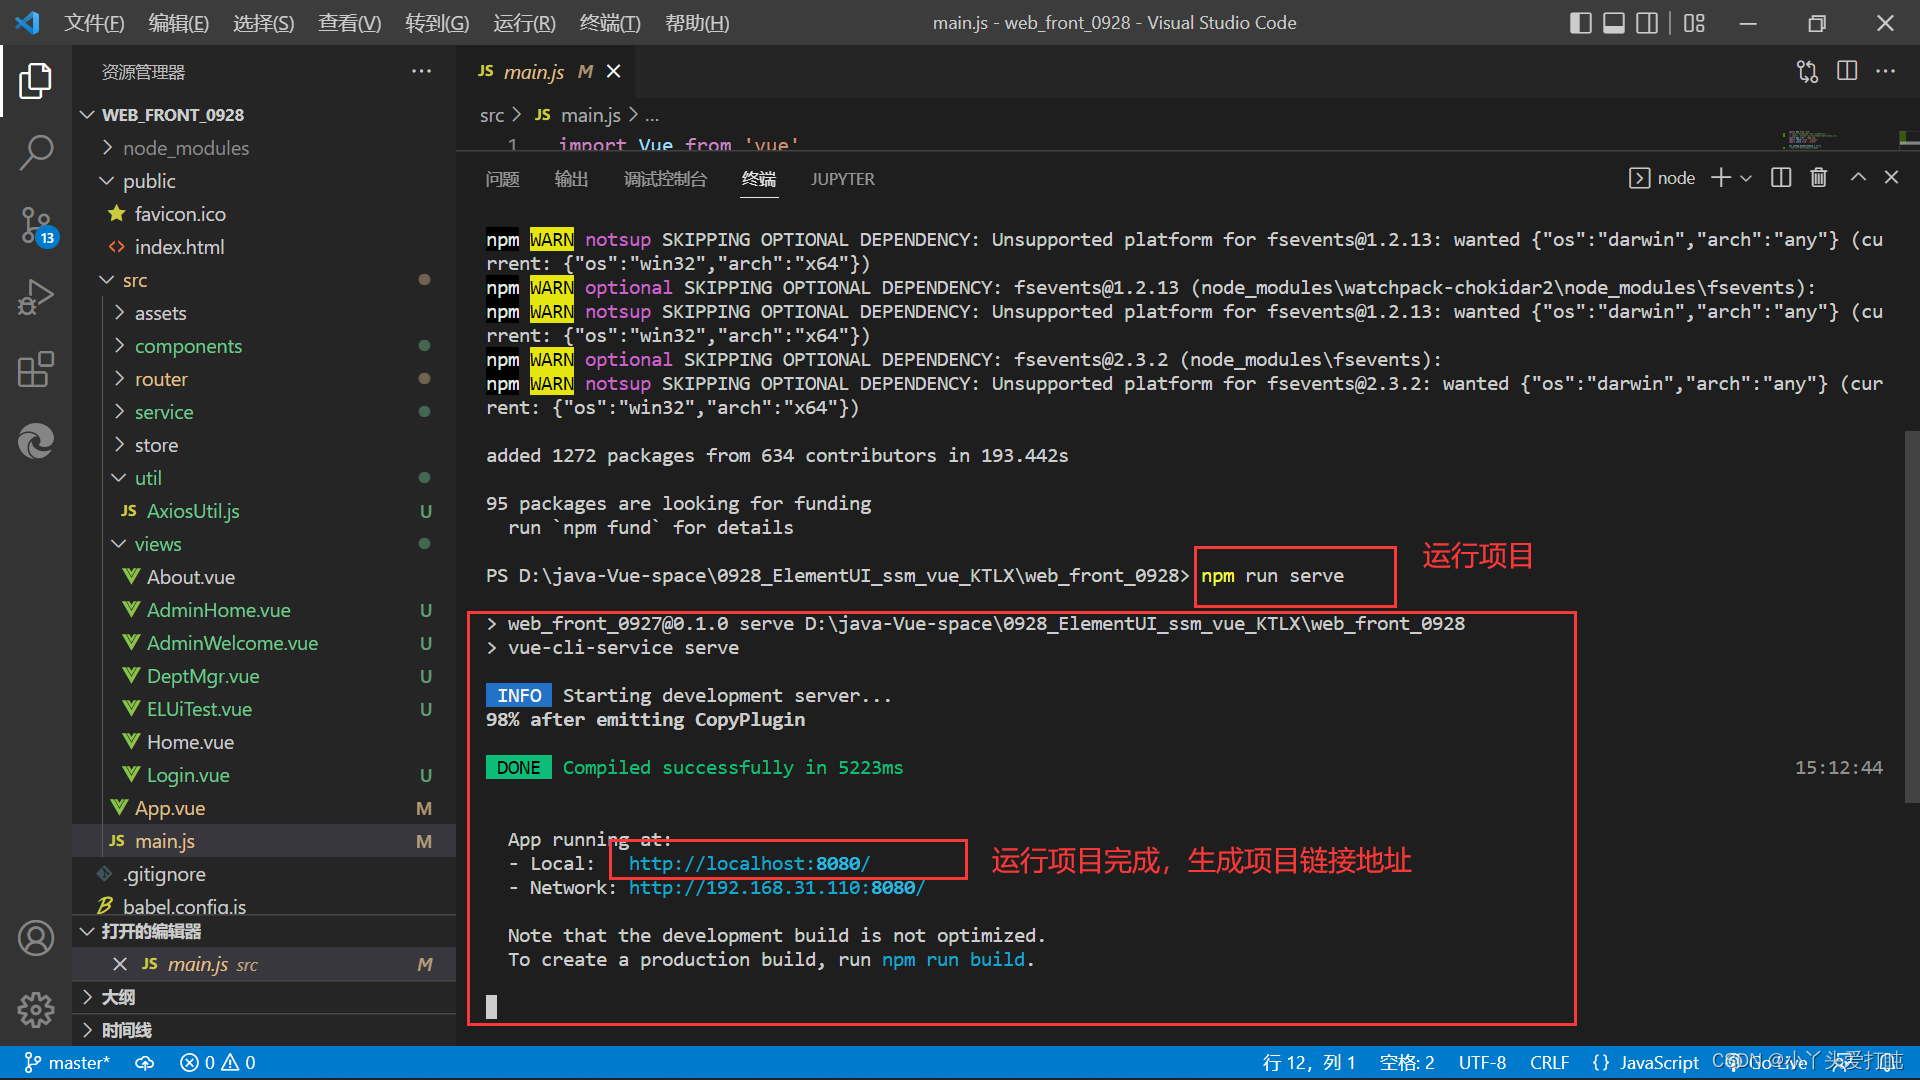Viewport: 1920px width, 1080px height.
Task: Open problems with errors and warnings count
Action: pos(218,1063)
